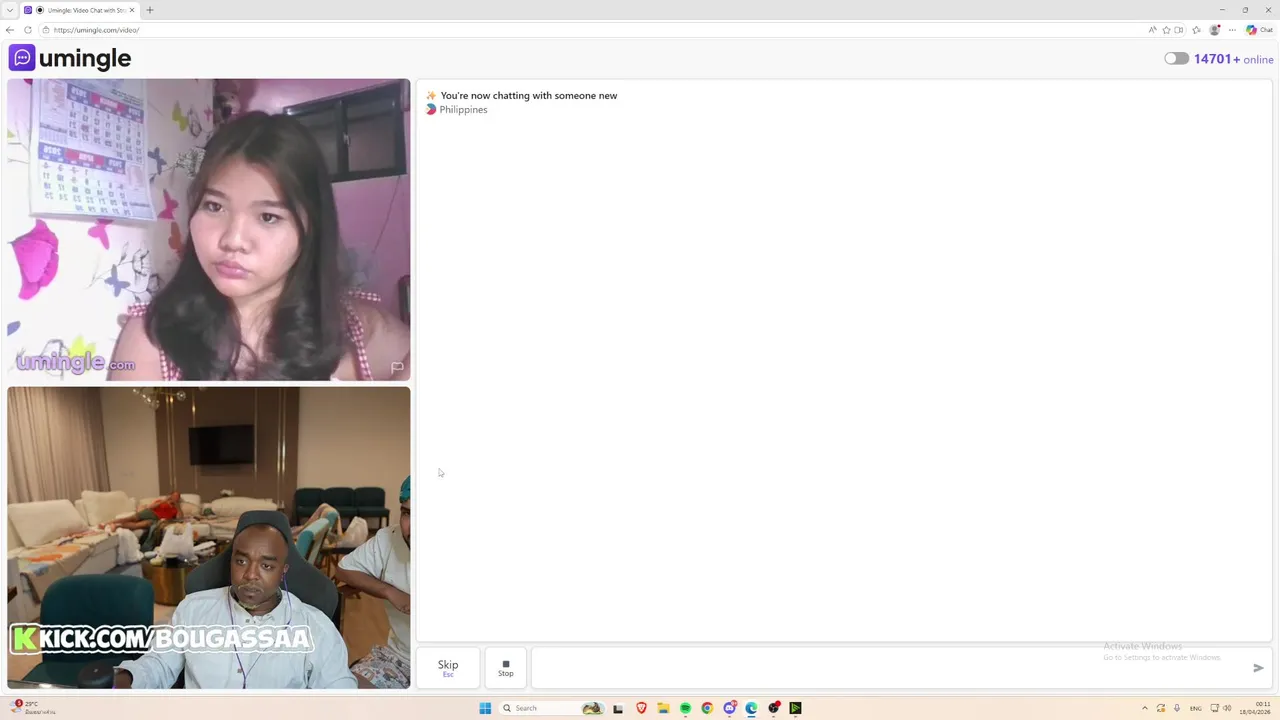The width and height of the screenshot is (1280, 720).
Task: Add this page to favorites
Action: click(x=1167, y=30)
